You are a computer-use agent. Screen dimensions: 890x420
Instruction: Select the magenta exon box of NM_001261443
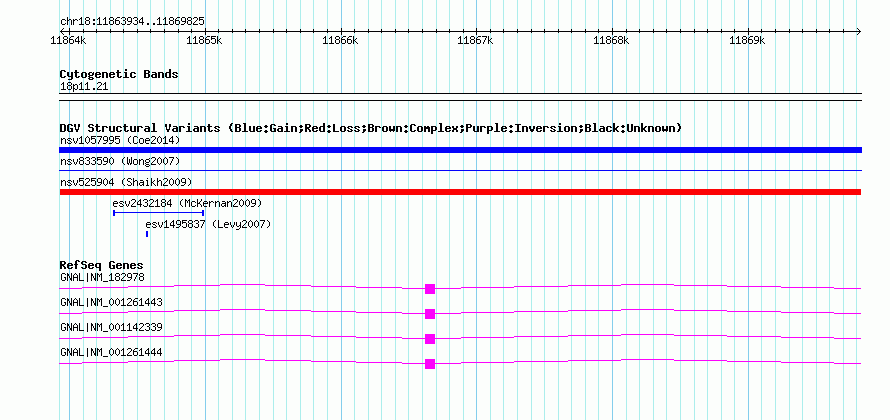point(430,314)
